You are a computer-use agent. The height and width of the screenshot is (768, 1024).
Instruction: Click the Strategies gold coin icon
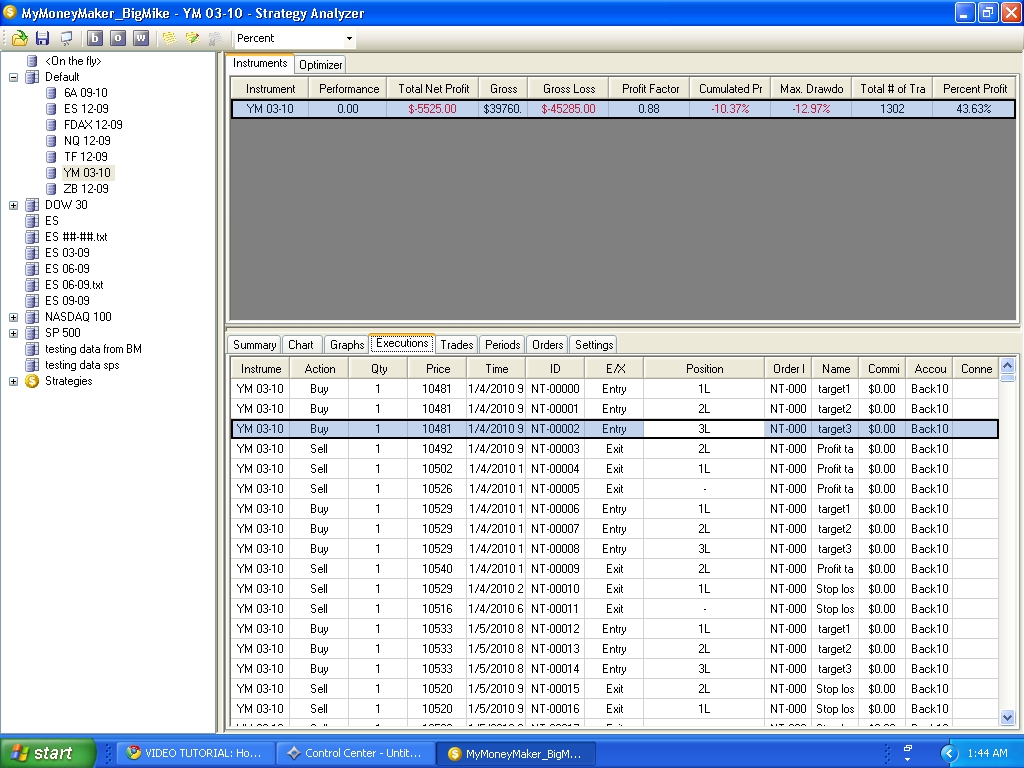point(32,381)
